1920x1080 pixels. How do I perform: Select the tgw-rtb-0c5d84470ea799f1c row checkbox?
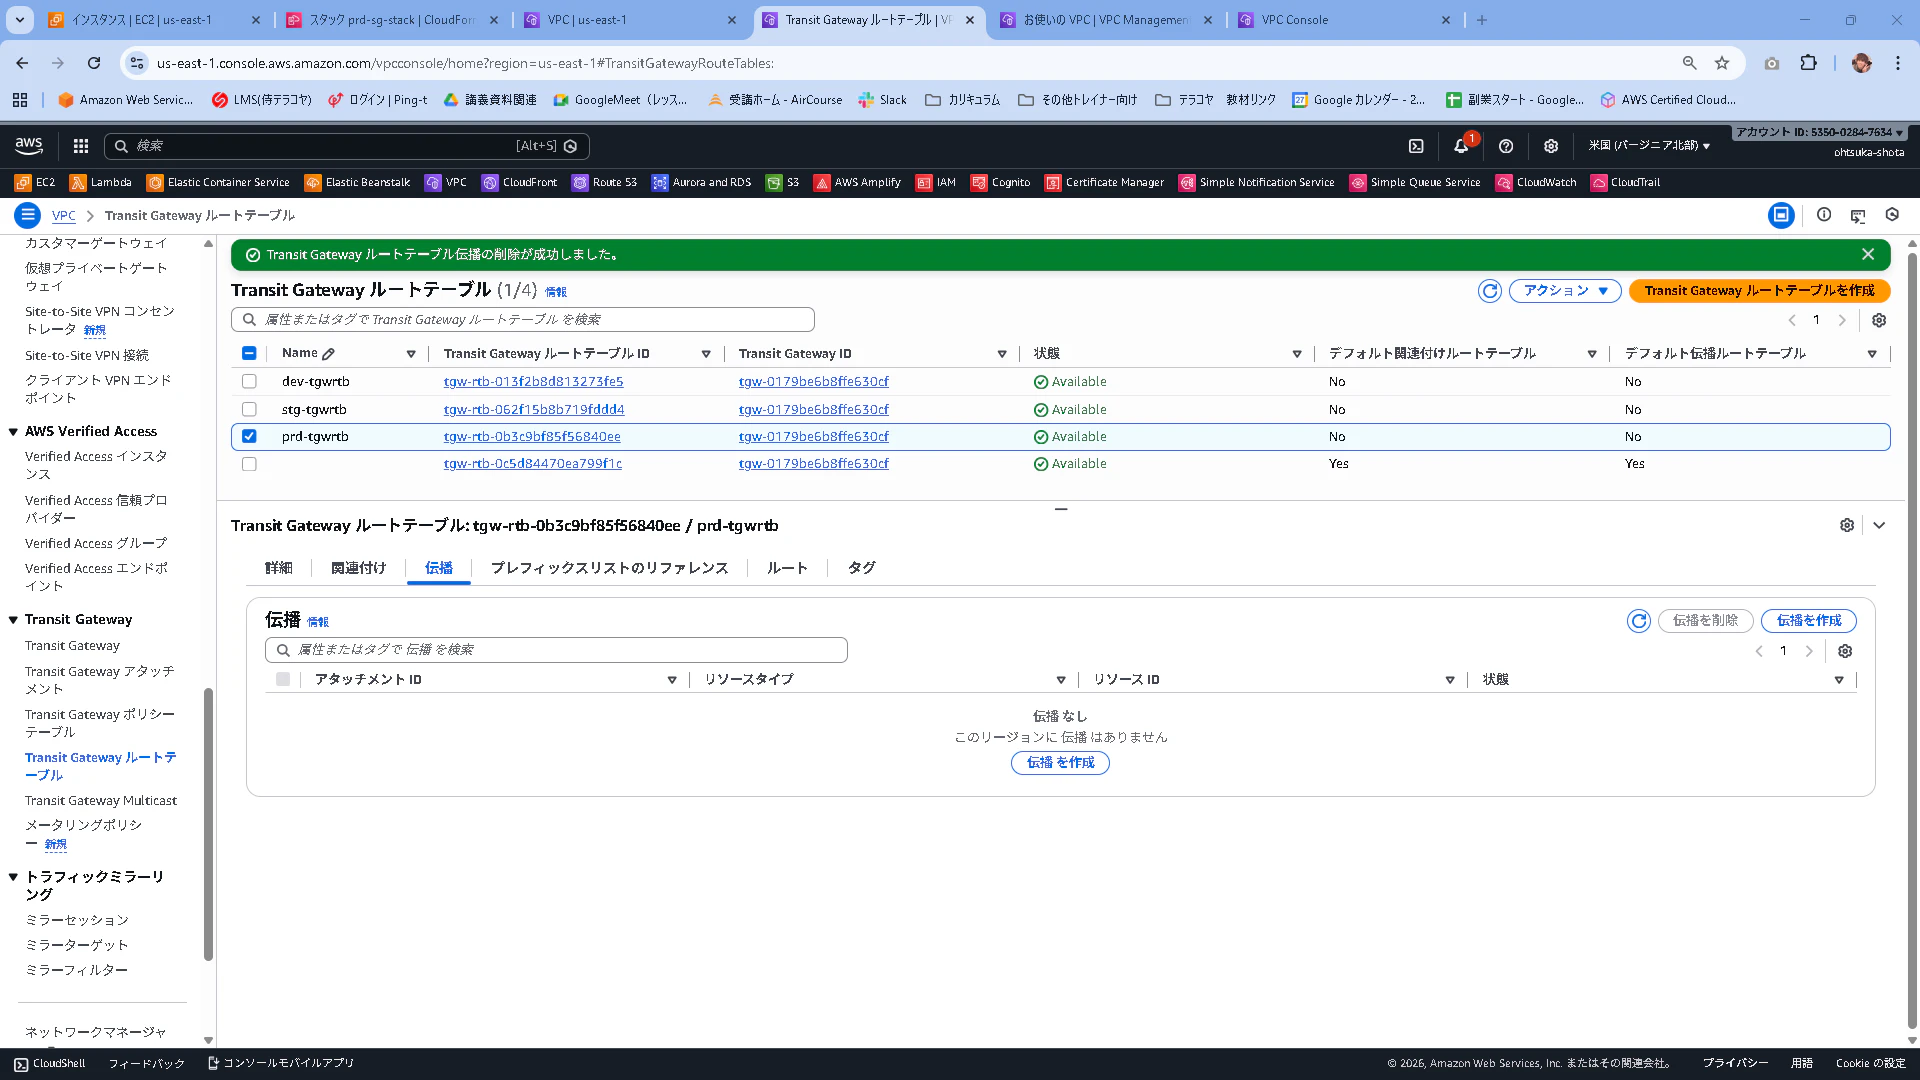pos(249,464)
